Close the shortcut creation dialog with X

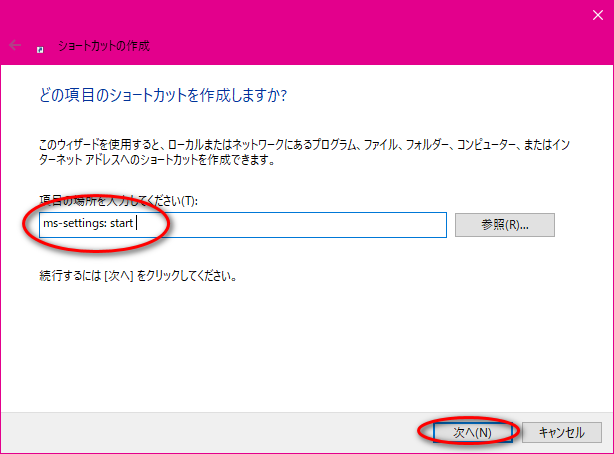(590, 14)
